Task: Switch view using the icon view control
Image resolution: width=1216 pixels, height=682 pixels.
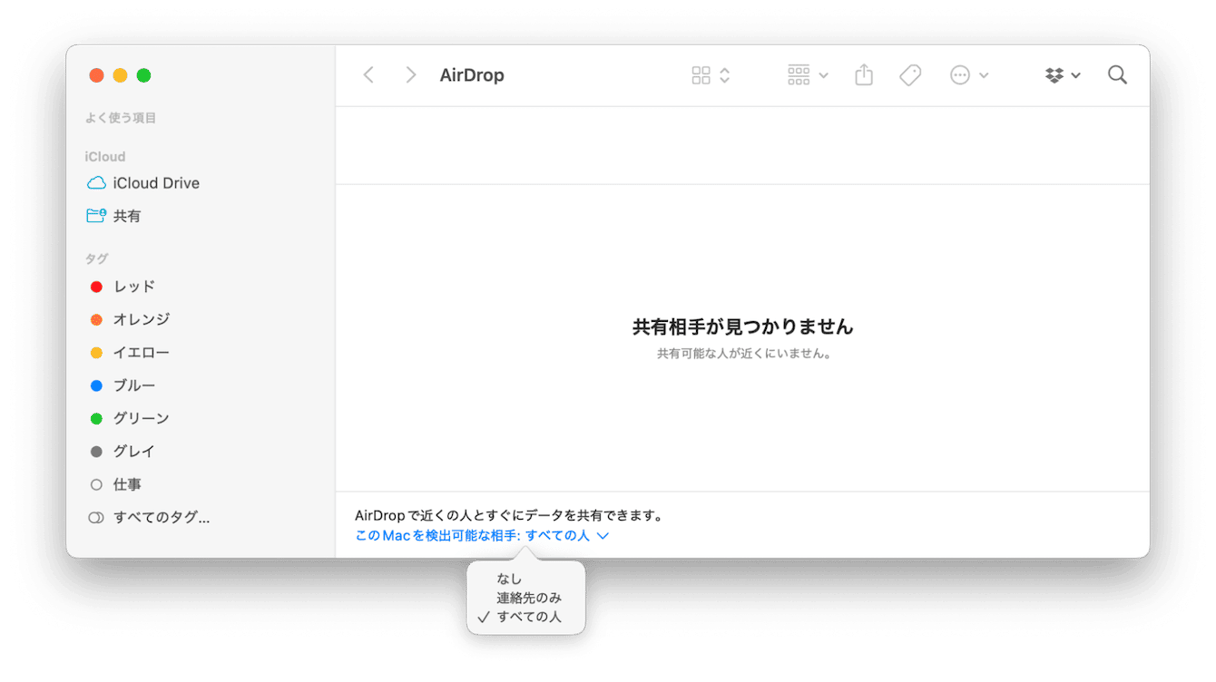Action: click(x=701, y=74)
